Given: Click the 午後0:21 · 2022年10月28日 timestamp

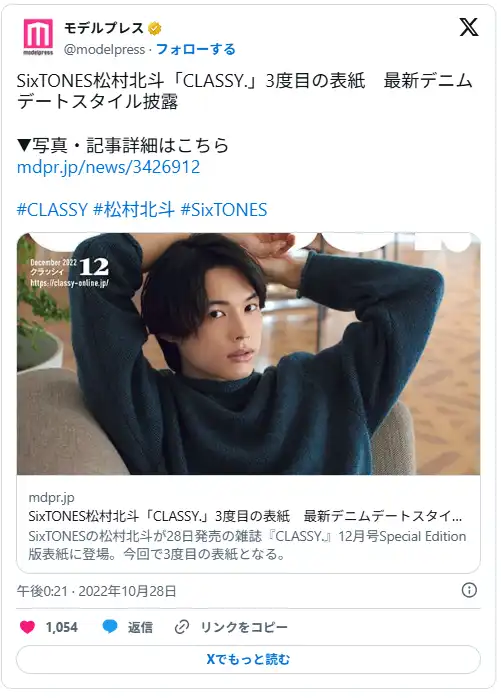Looking at the screenshot, I should 97,591.
